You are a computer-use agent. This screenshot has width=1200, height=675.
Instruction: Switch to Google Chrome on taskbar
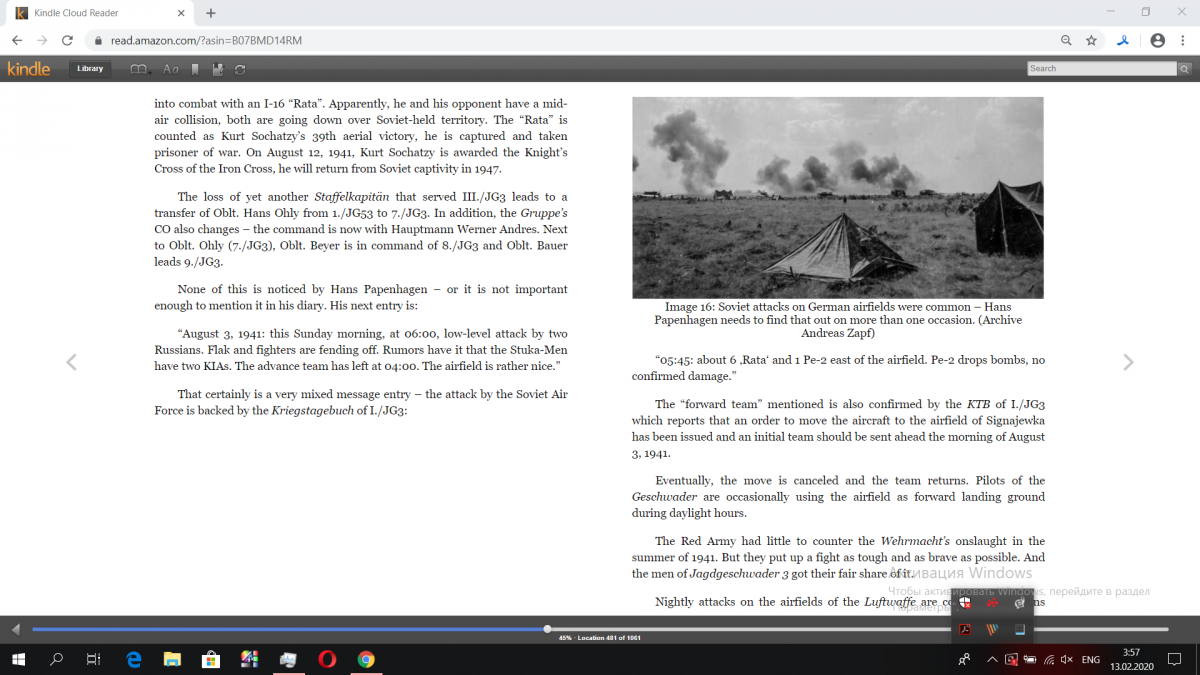[x=366, y=659]
